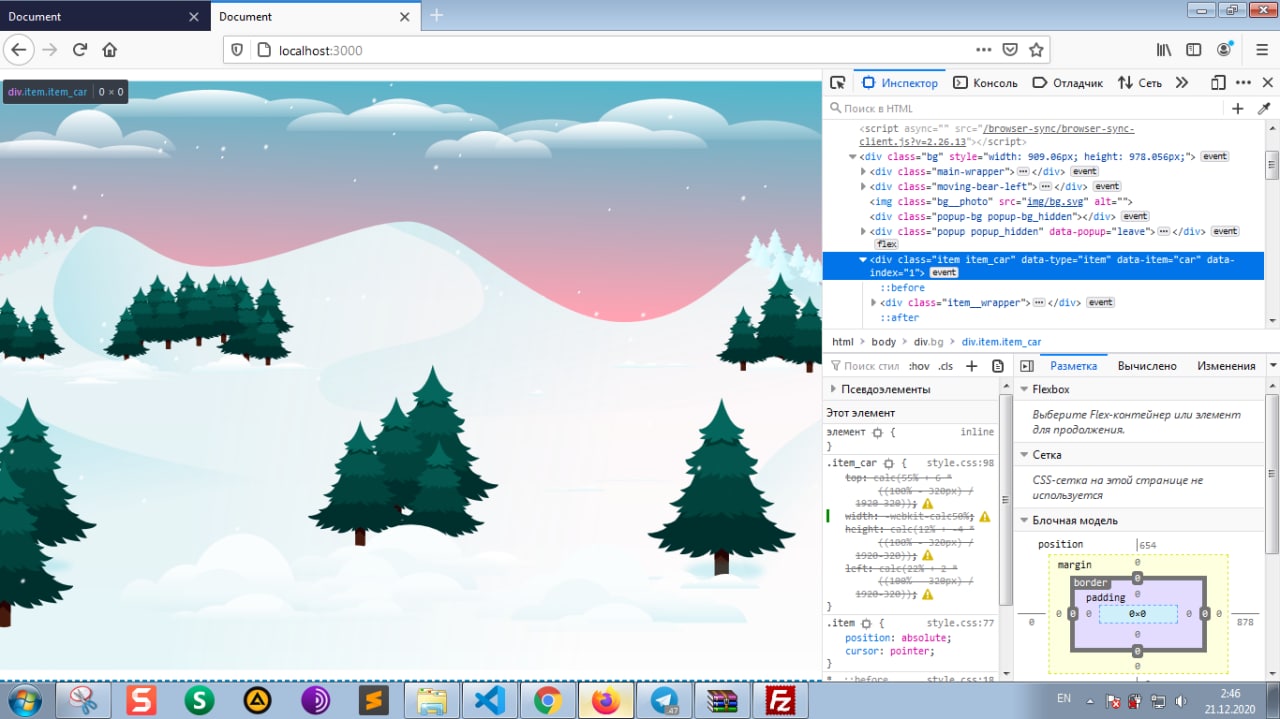This screenshot has height=719, width=1280.
Task: Open Sublime Text from the taskbar
Action: click(374, 701)
